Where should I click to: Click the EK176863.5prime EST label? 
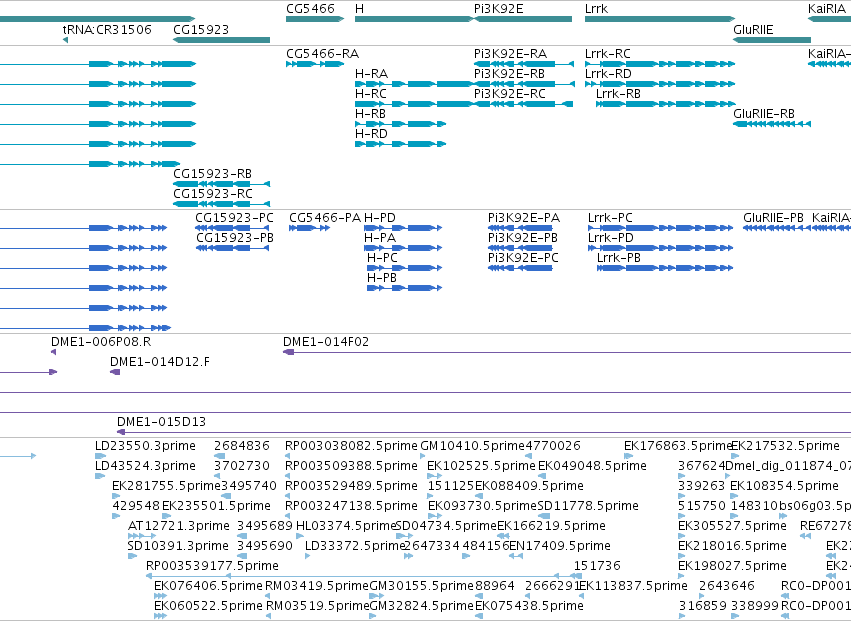coord(678,446)
